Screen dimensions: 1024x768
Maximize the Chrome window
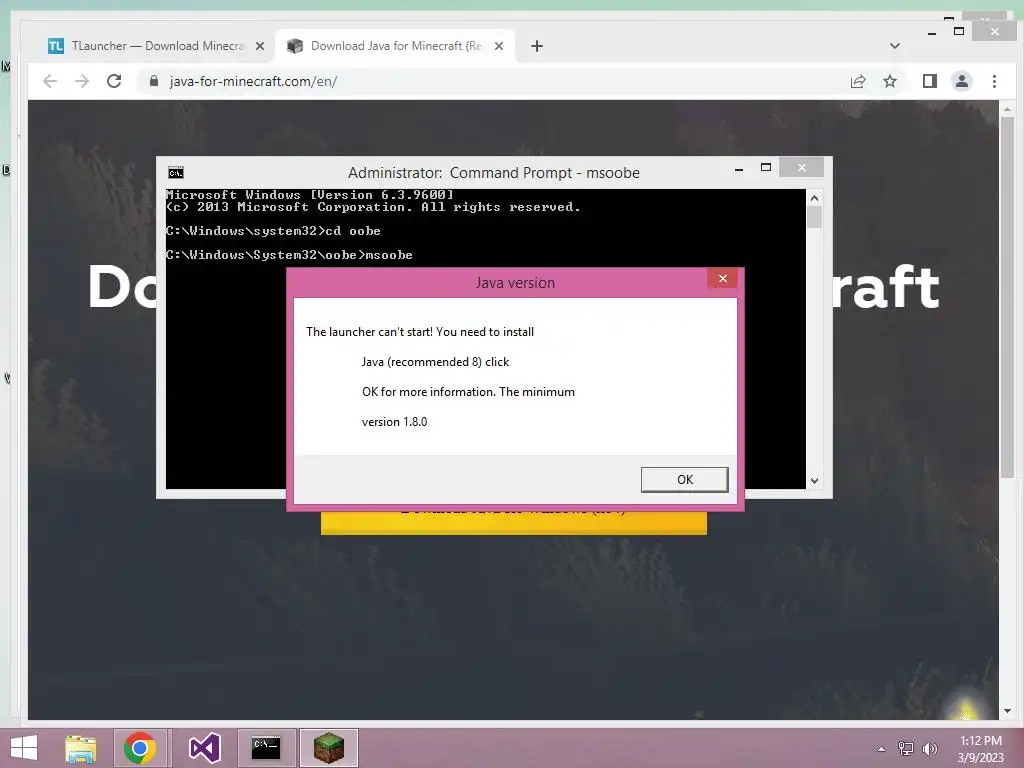(959, 31)
